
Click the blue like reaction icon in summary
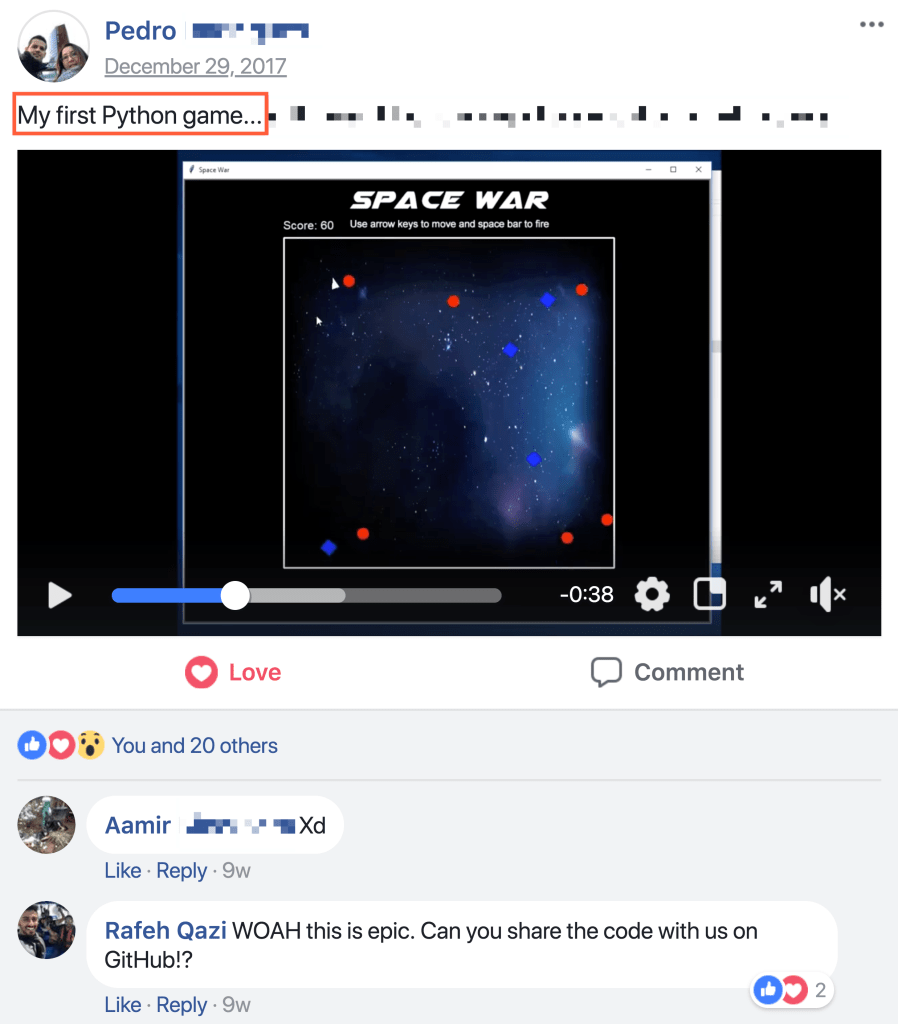[31, 745]
